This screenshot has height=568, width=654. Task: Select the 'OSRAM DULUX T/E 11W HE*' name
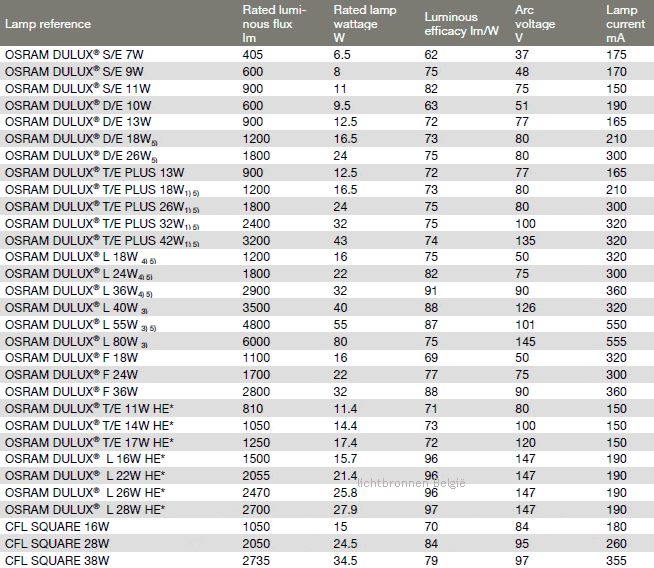coord(89,409)
